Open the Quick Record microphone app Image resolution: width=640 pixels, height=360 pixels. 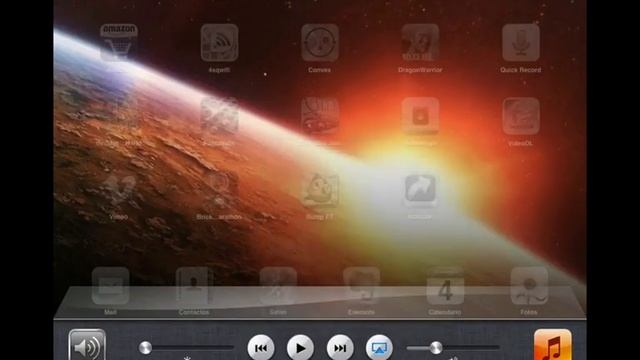pos(521,42)
